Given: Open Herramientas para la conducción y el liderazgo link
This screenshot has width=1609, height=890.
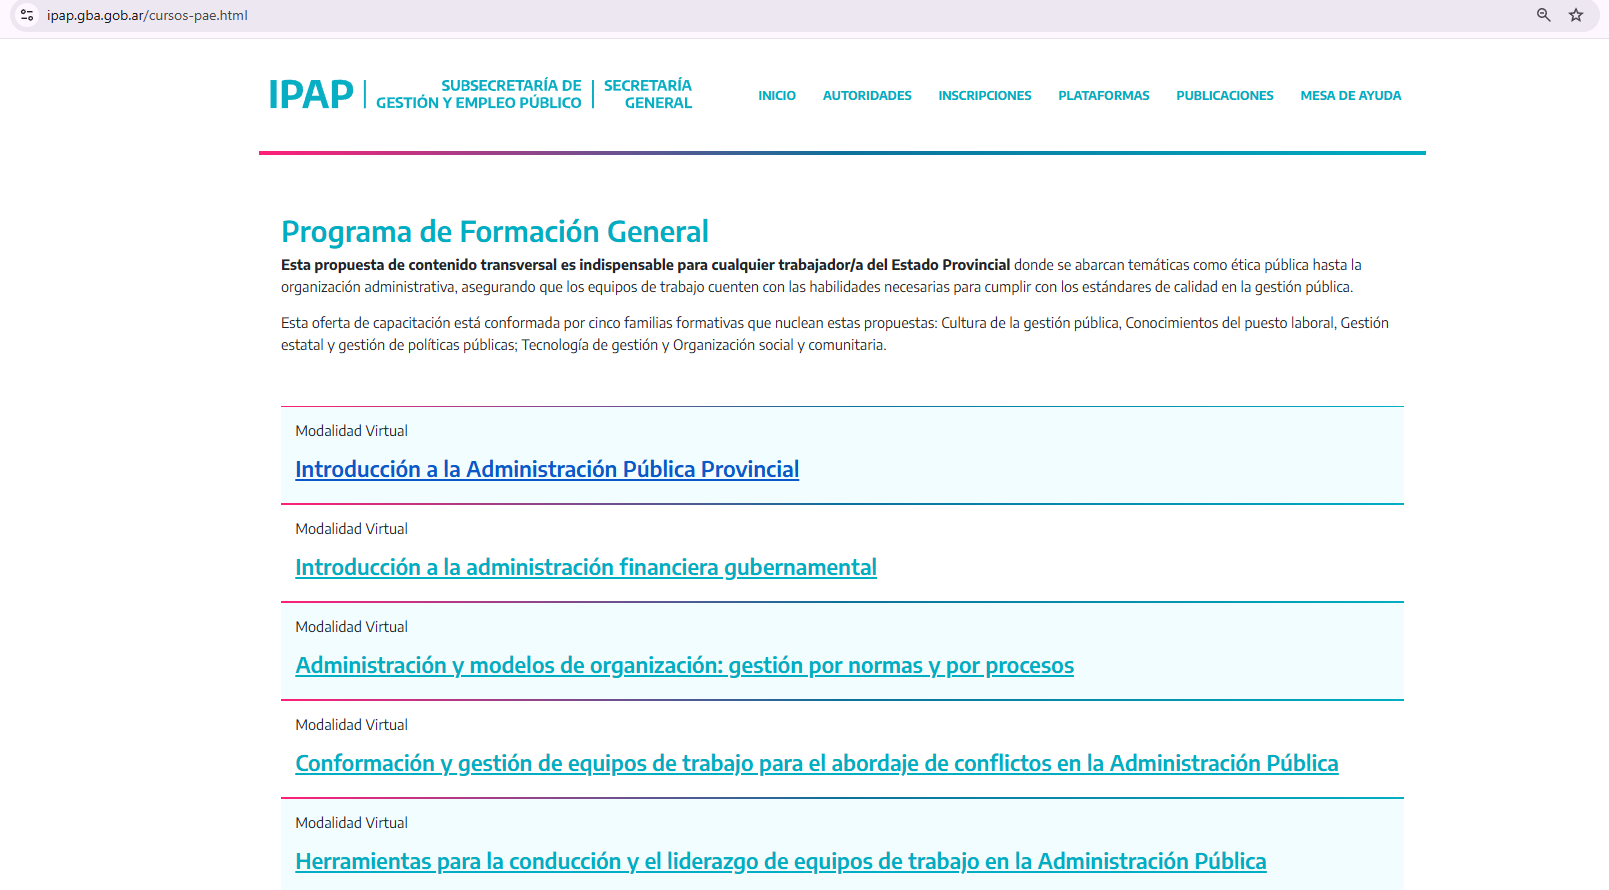Looking at the screenshot, I should pos(780,861).
